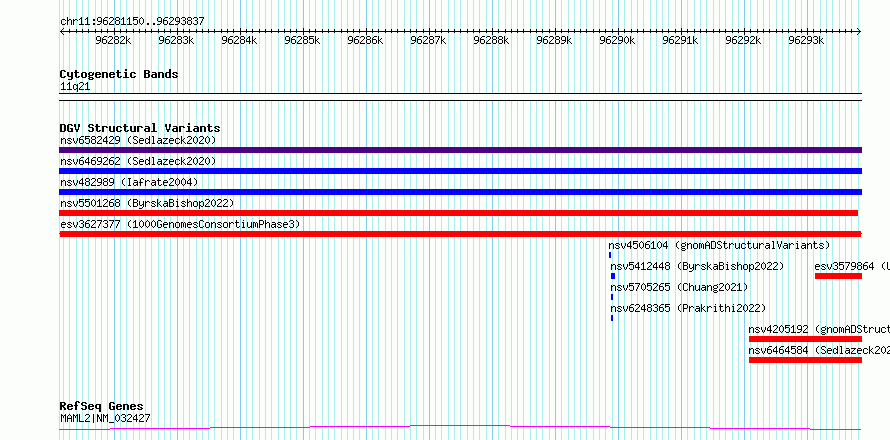Select the 11q21 cytogenetic band label

(x=75, y=87)
